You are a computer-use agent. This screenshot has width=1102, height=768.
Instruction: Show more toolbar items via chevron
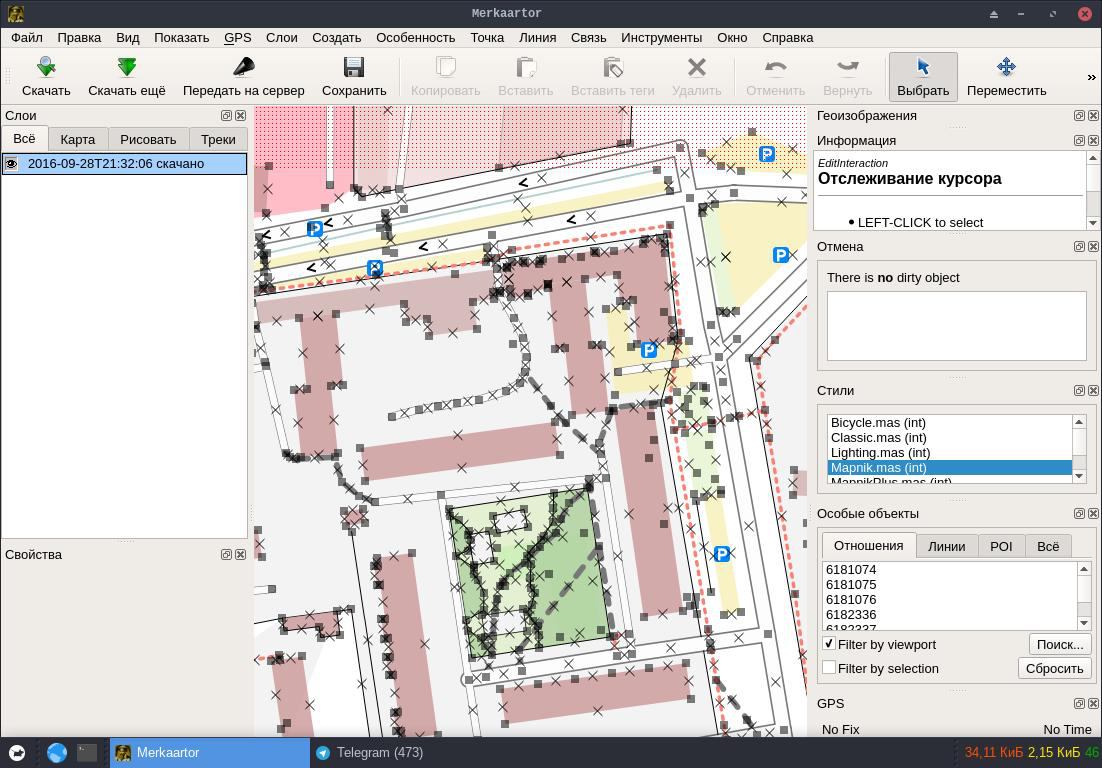(1091, 77)
